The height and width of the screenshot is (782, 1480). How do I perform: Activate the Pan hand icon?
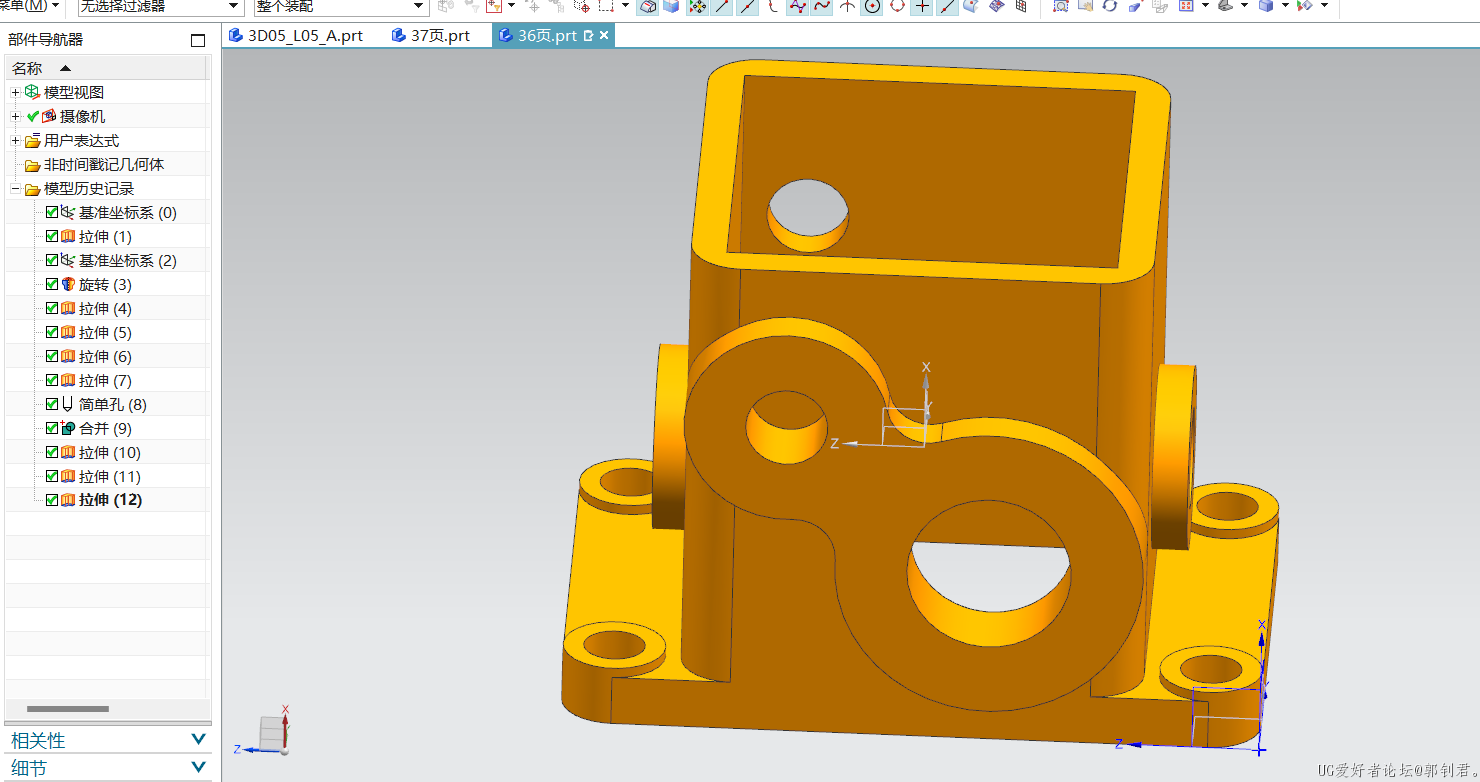(1085, 5)
